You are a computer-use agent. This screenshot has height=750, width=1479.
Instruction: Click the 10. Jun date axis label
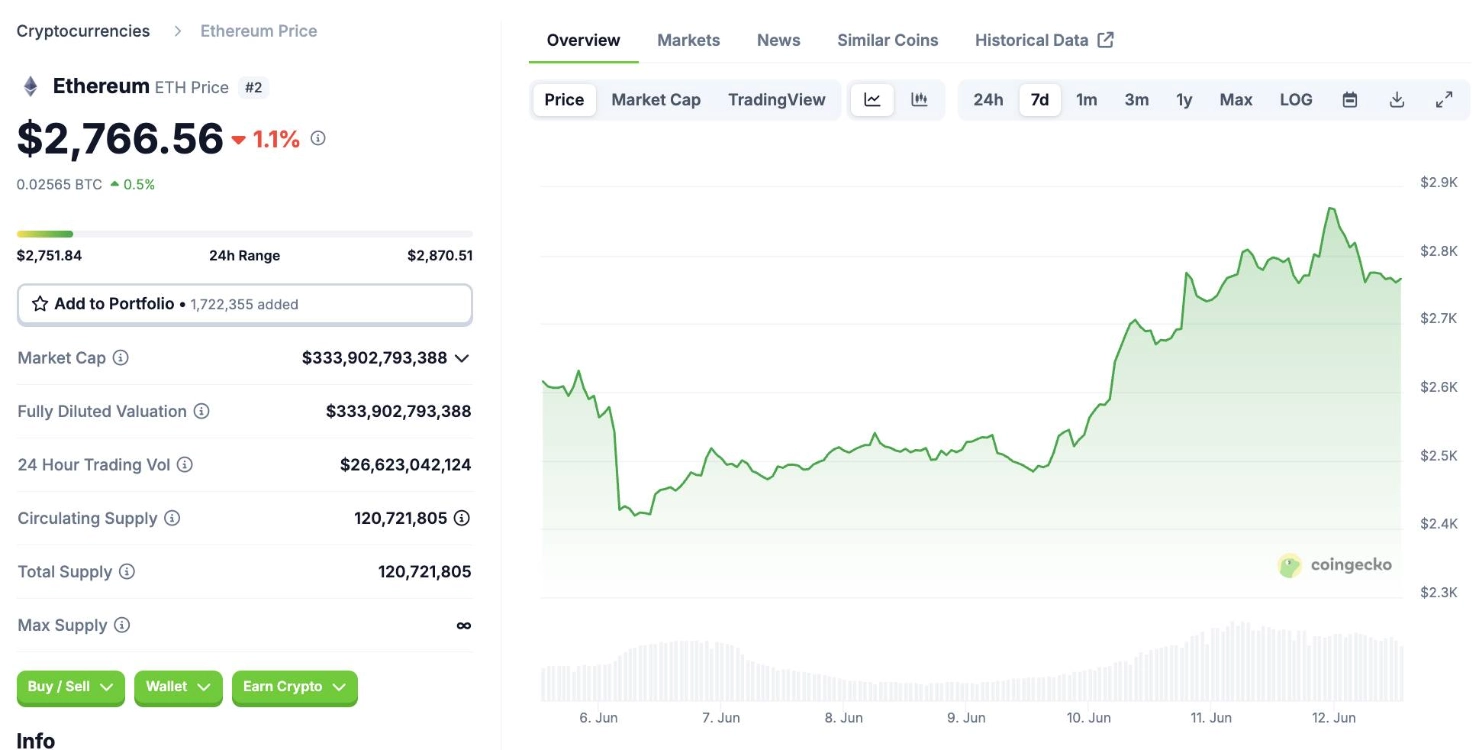(1088, 718)
